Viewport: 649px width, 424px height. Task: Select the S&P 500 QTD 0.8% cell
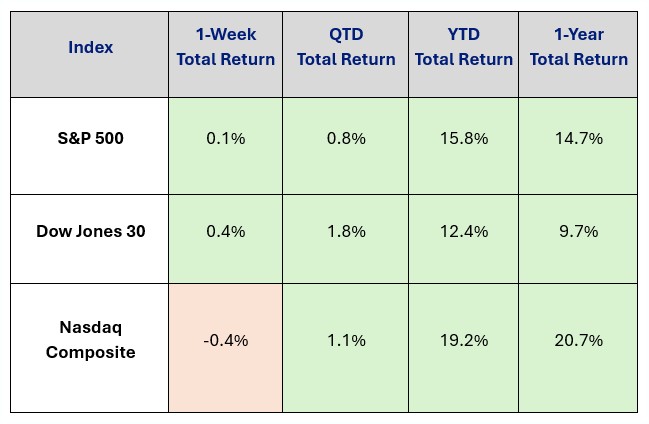point(345,139)
